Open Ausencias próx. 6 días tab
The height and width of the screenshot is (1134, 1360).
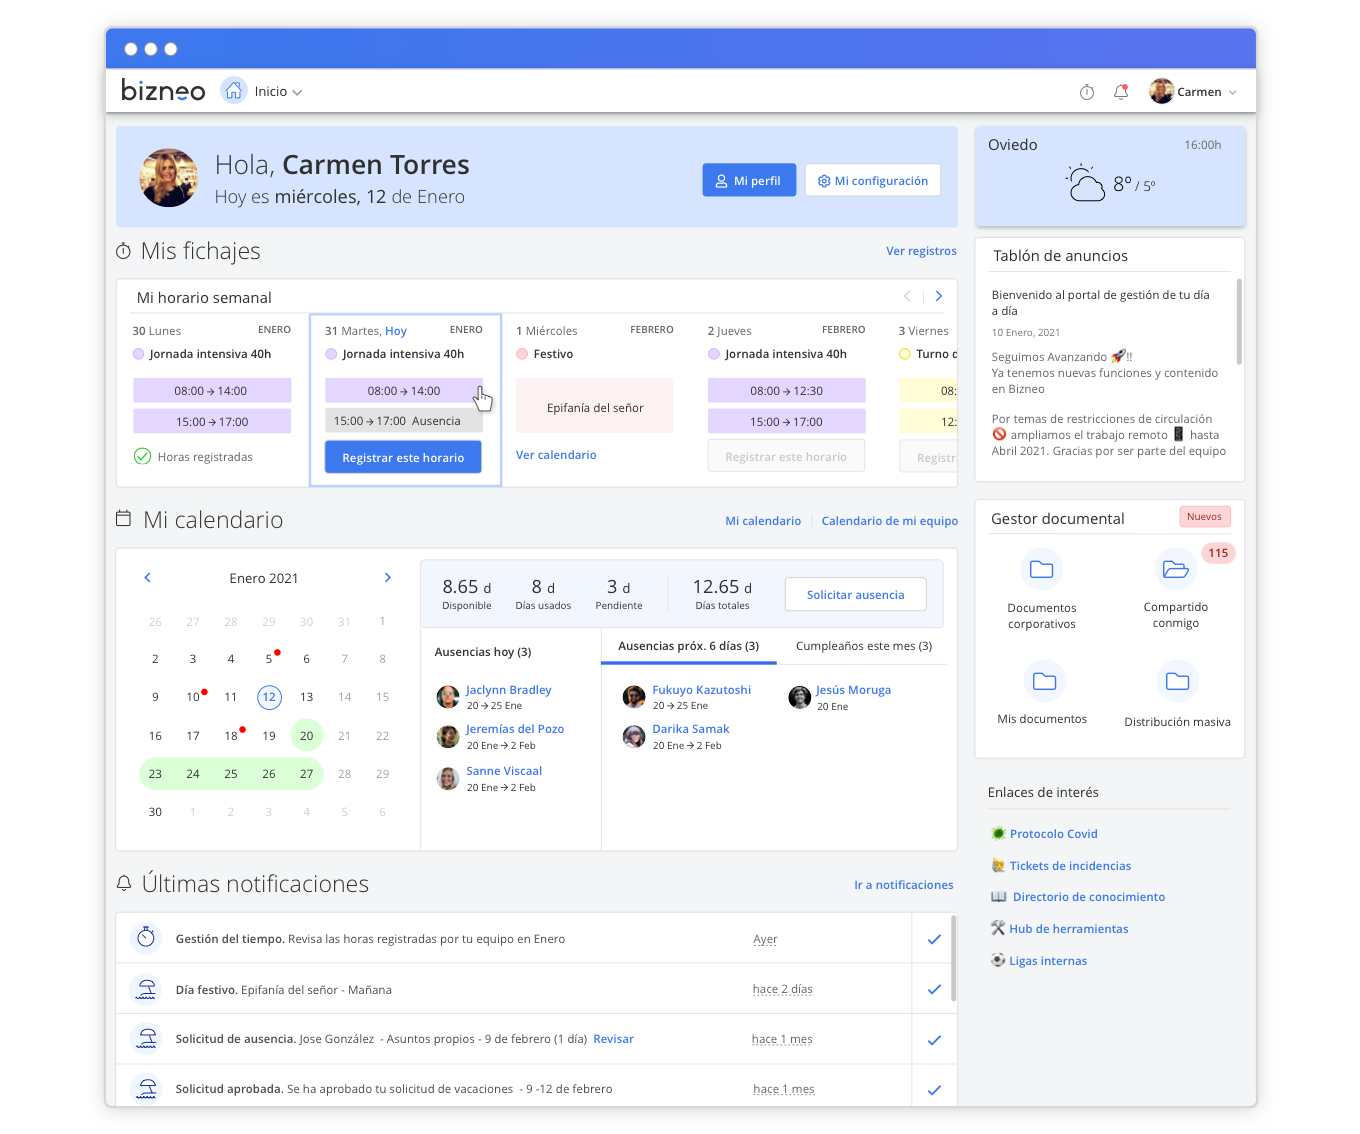tap(688, 646)
